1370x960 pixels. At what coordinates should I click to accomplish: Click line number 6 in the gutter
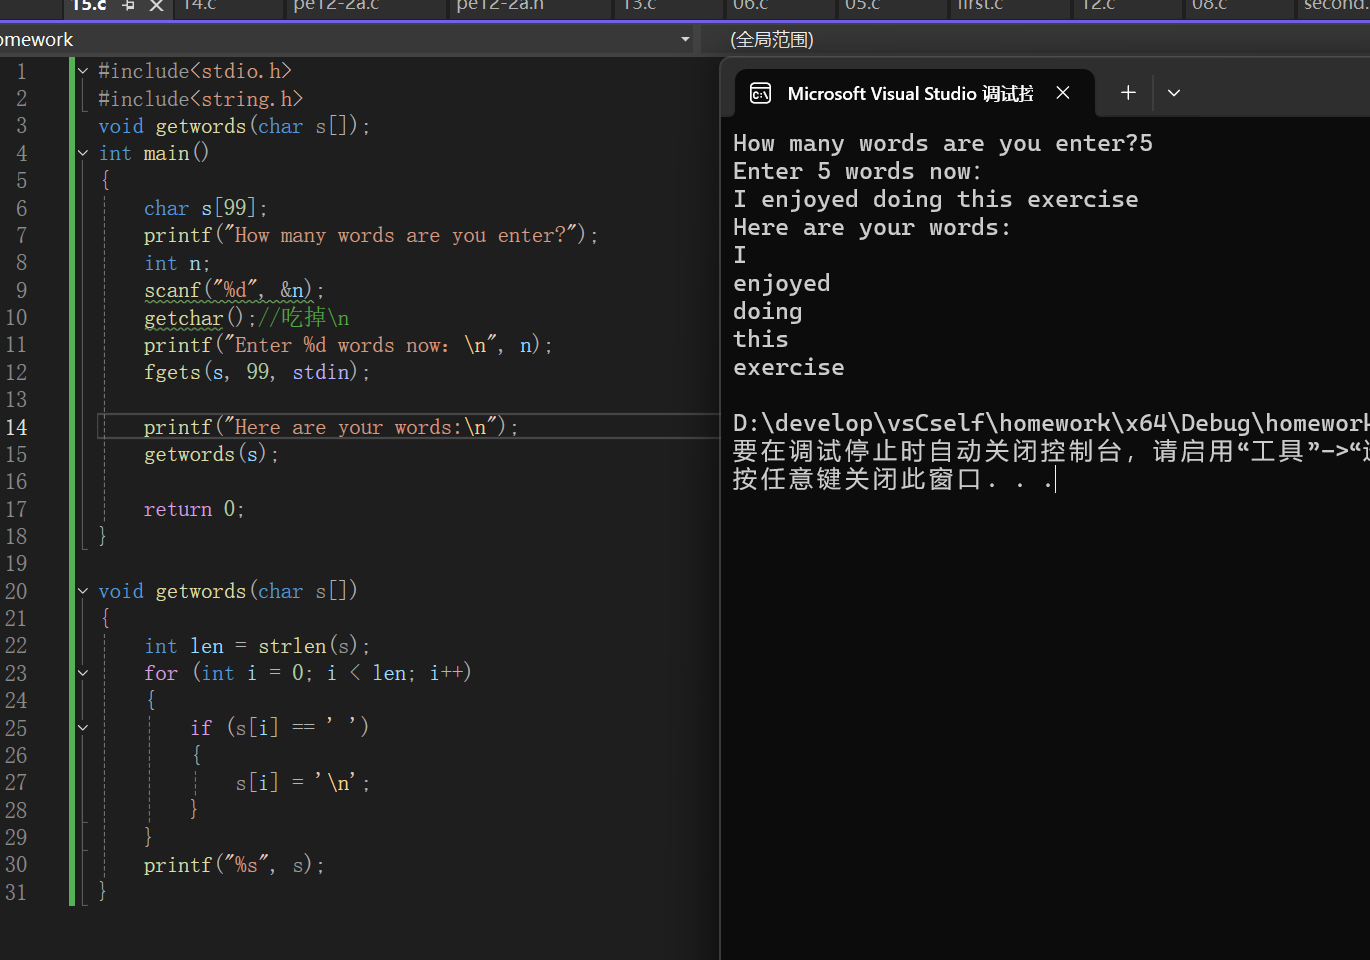click(21, 208)
